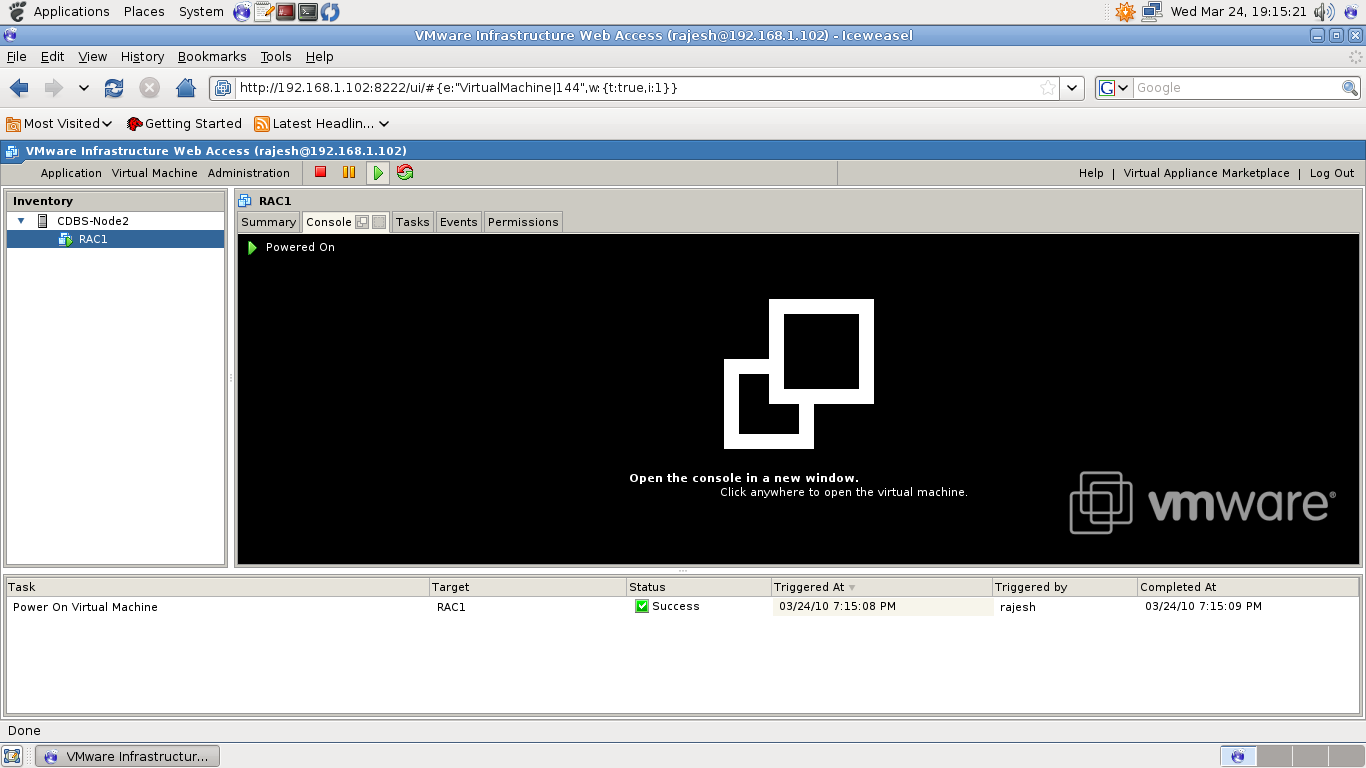Click inside the Google search field
1366x768 pixels.
tap(1237, 88)
